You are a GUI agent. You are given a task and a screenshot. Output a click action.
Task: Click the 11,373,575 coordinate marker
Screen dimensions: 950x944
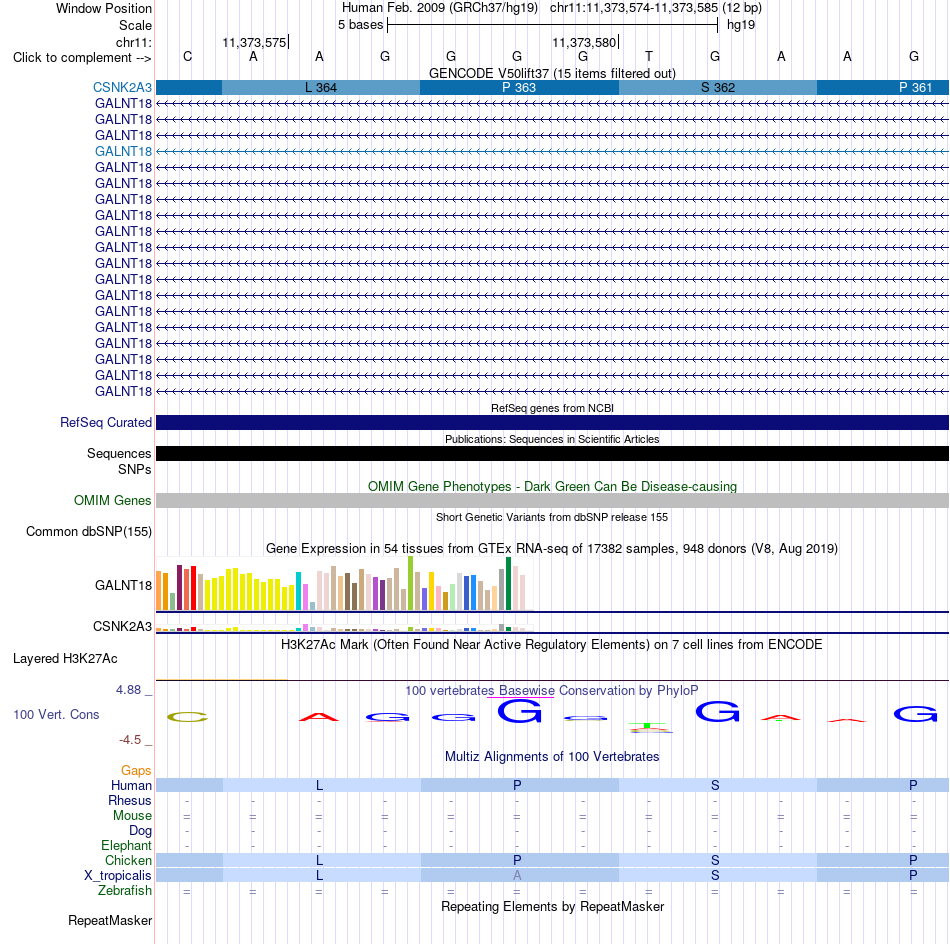click(254, 42)
